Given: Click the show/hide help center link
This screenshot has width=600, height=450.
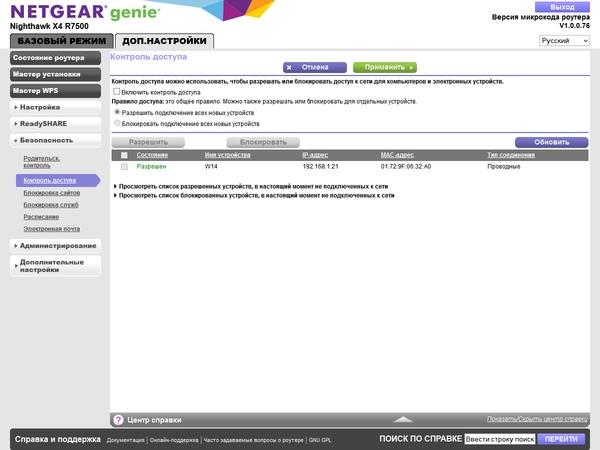Looking at the screenshot, I should coord(537,419).
